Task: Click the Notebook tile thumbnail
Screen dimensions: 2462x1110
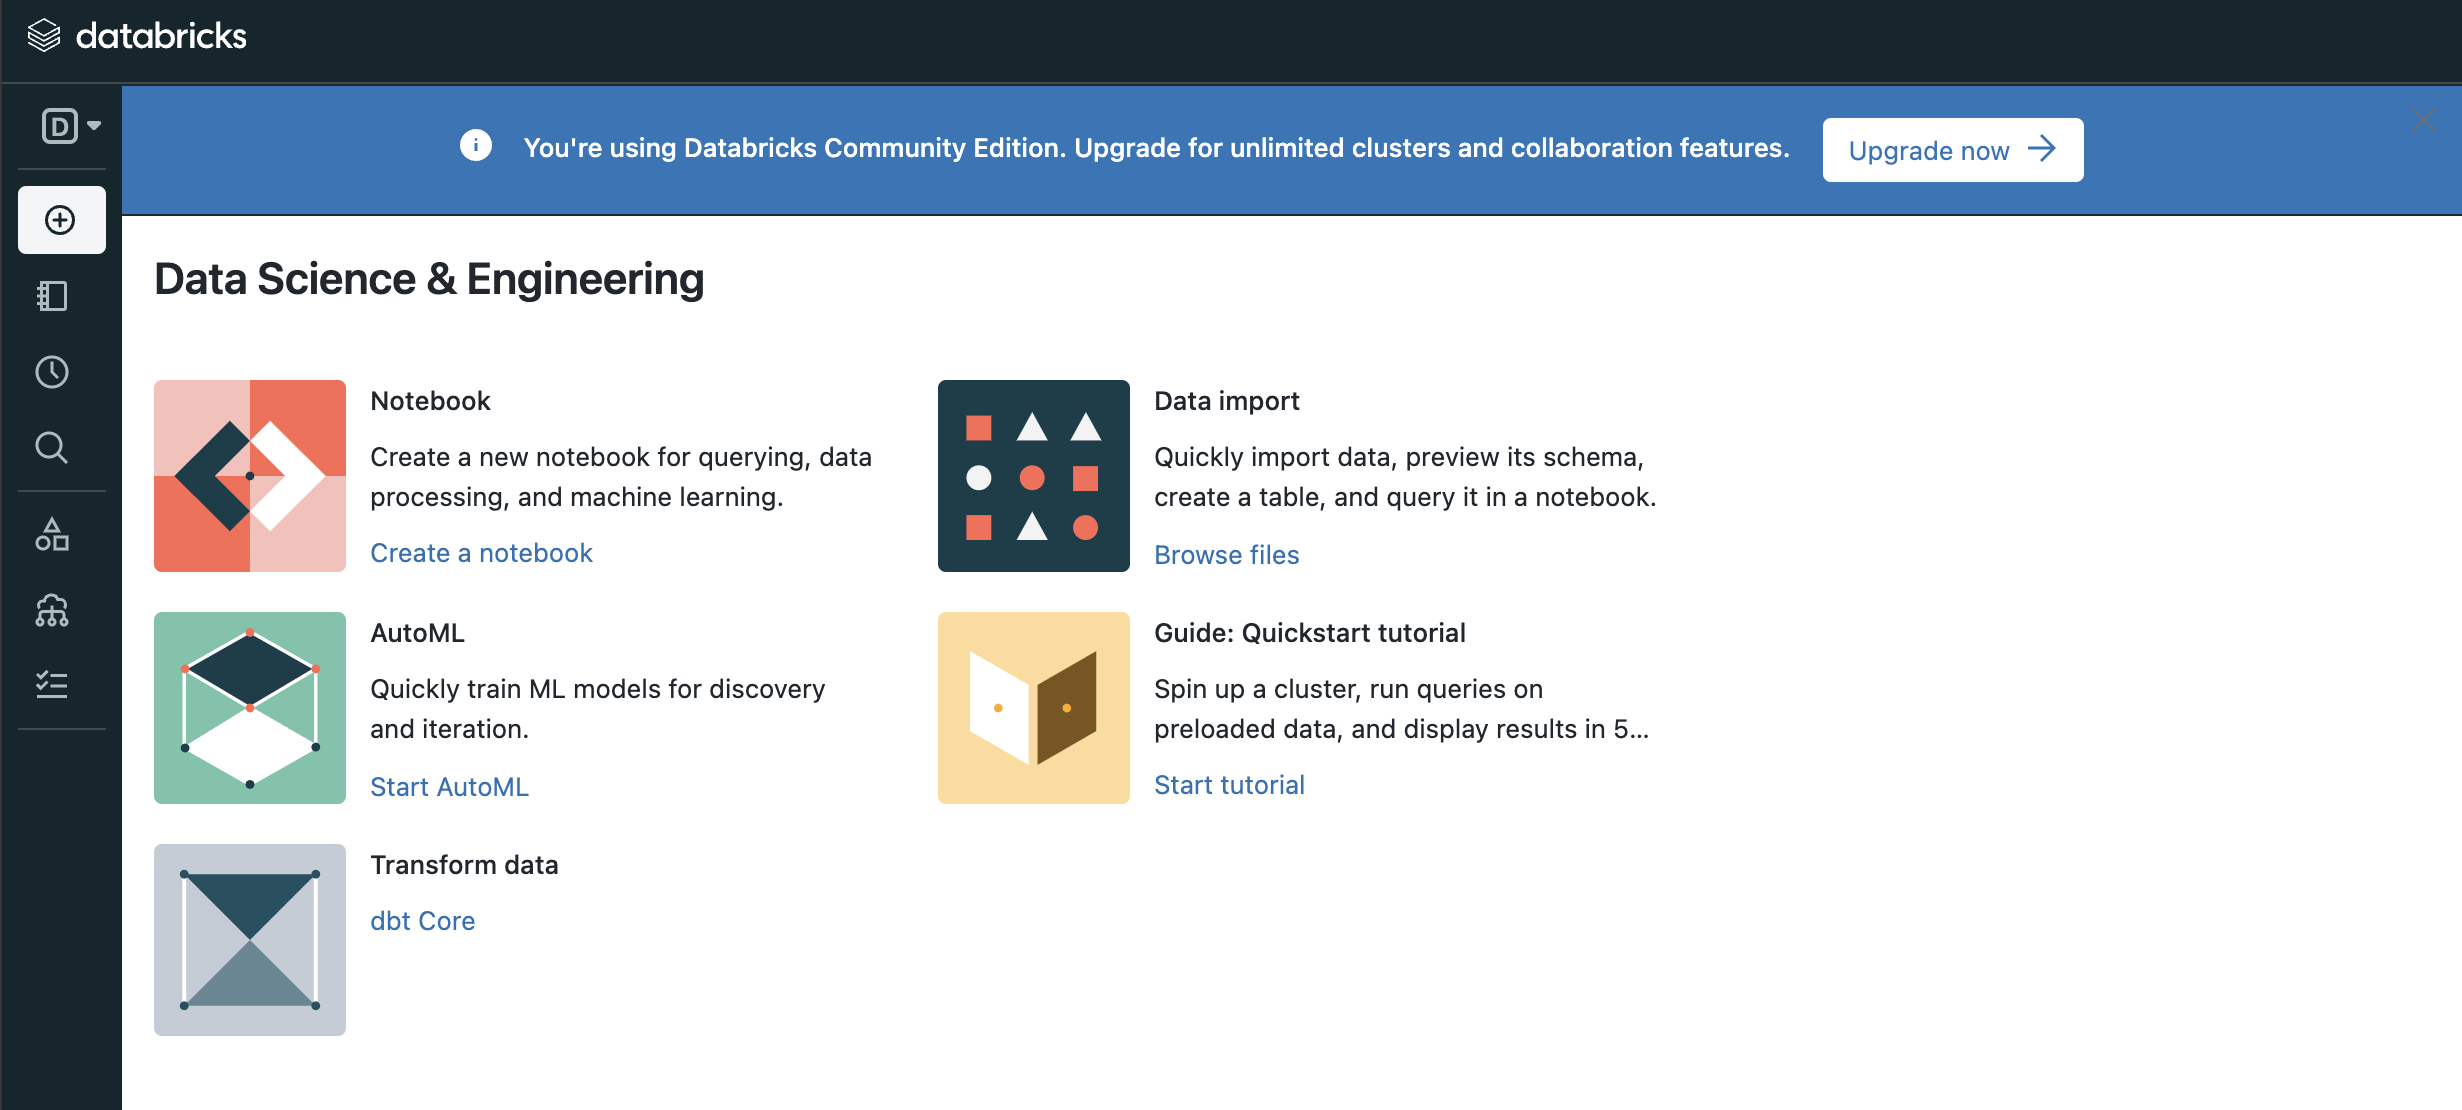Action: coord(250,476)
